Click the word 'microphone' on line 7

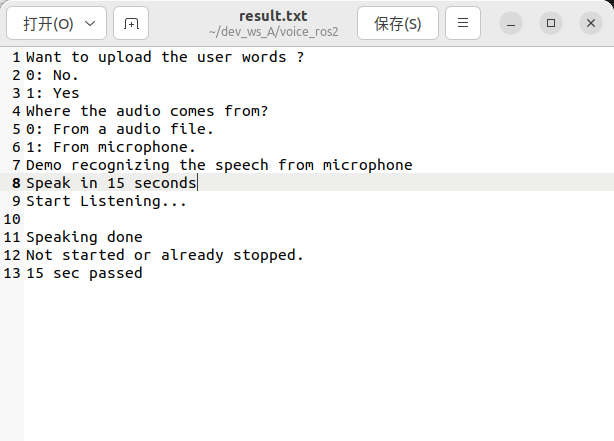coord(367,165)
